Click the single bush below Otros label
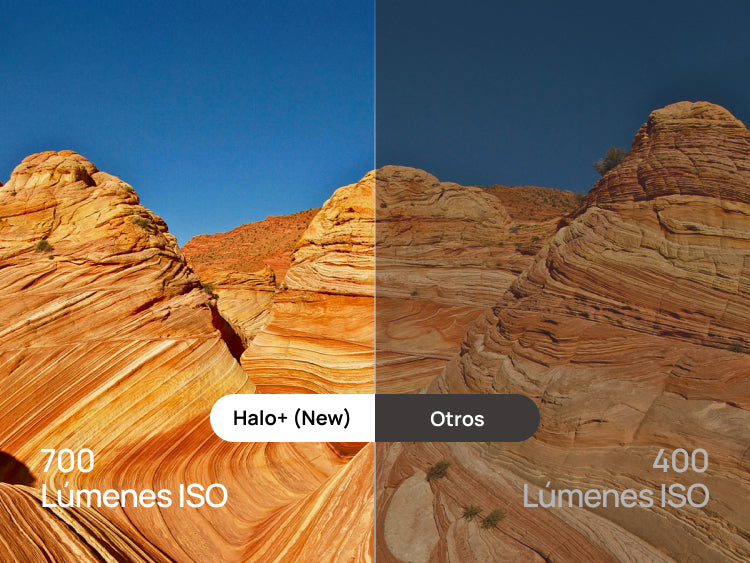The image size is (750, 563). (438, 470)
